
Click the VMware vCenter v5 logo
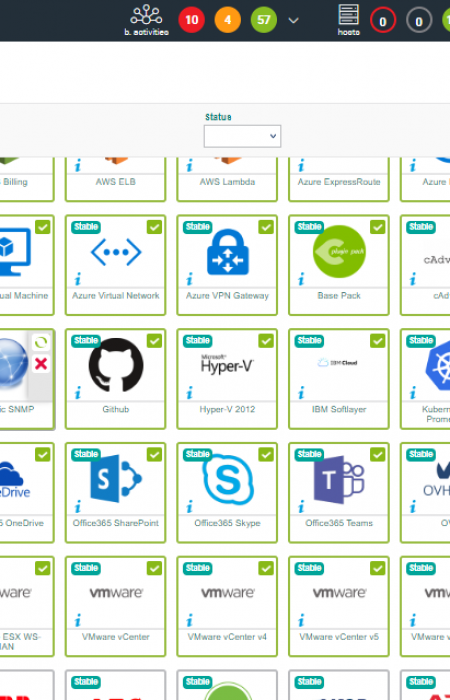(339, 593)
